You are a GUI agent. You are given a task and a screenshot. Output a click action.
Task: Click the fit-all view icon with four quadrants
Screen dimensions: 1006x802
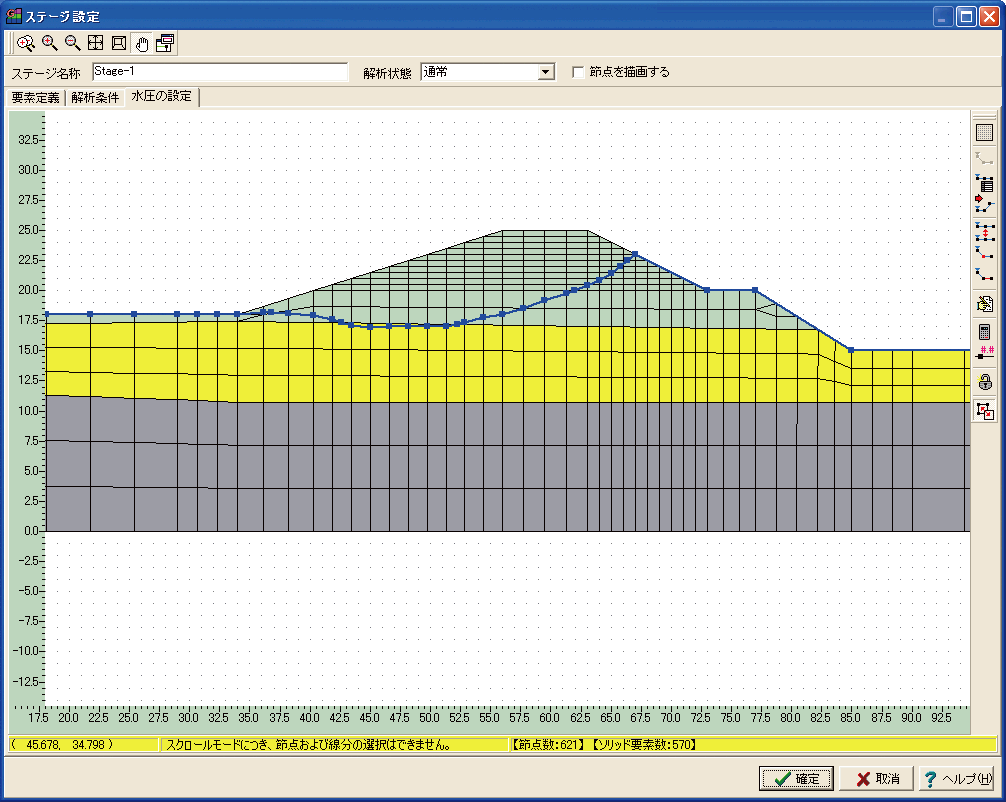(96, 43)
